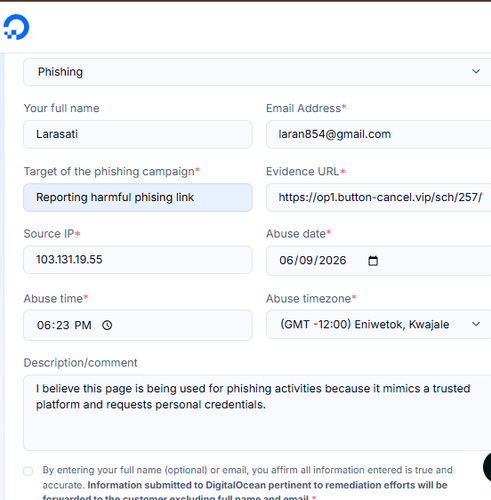Click the Abuse timezone label text

[x=308, y=299]
